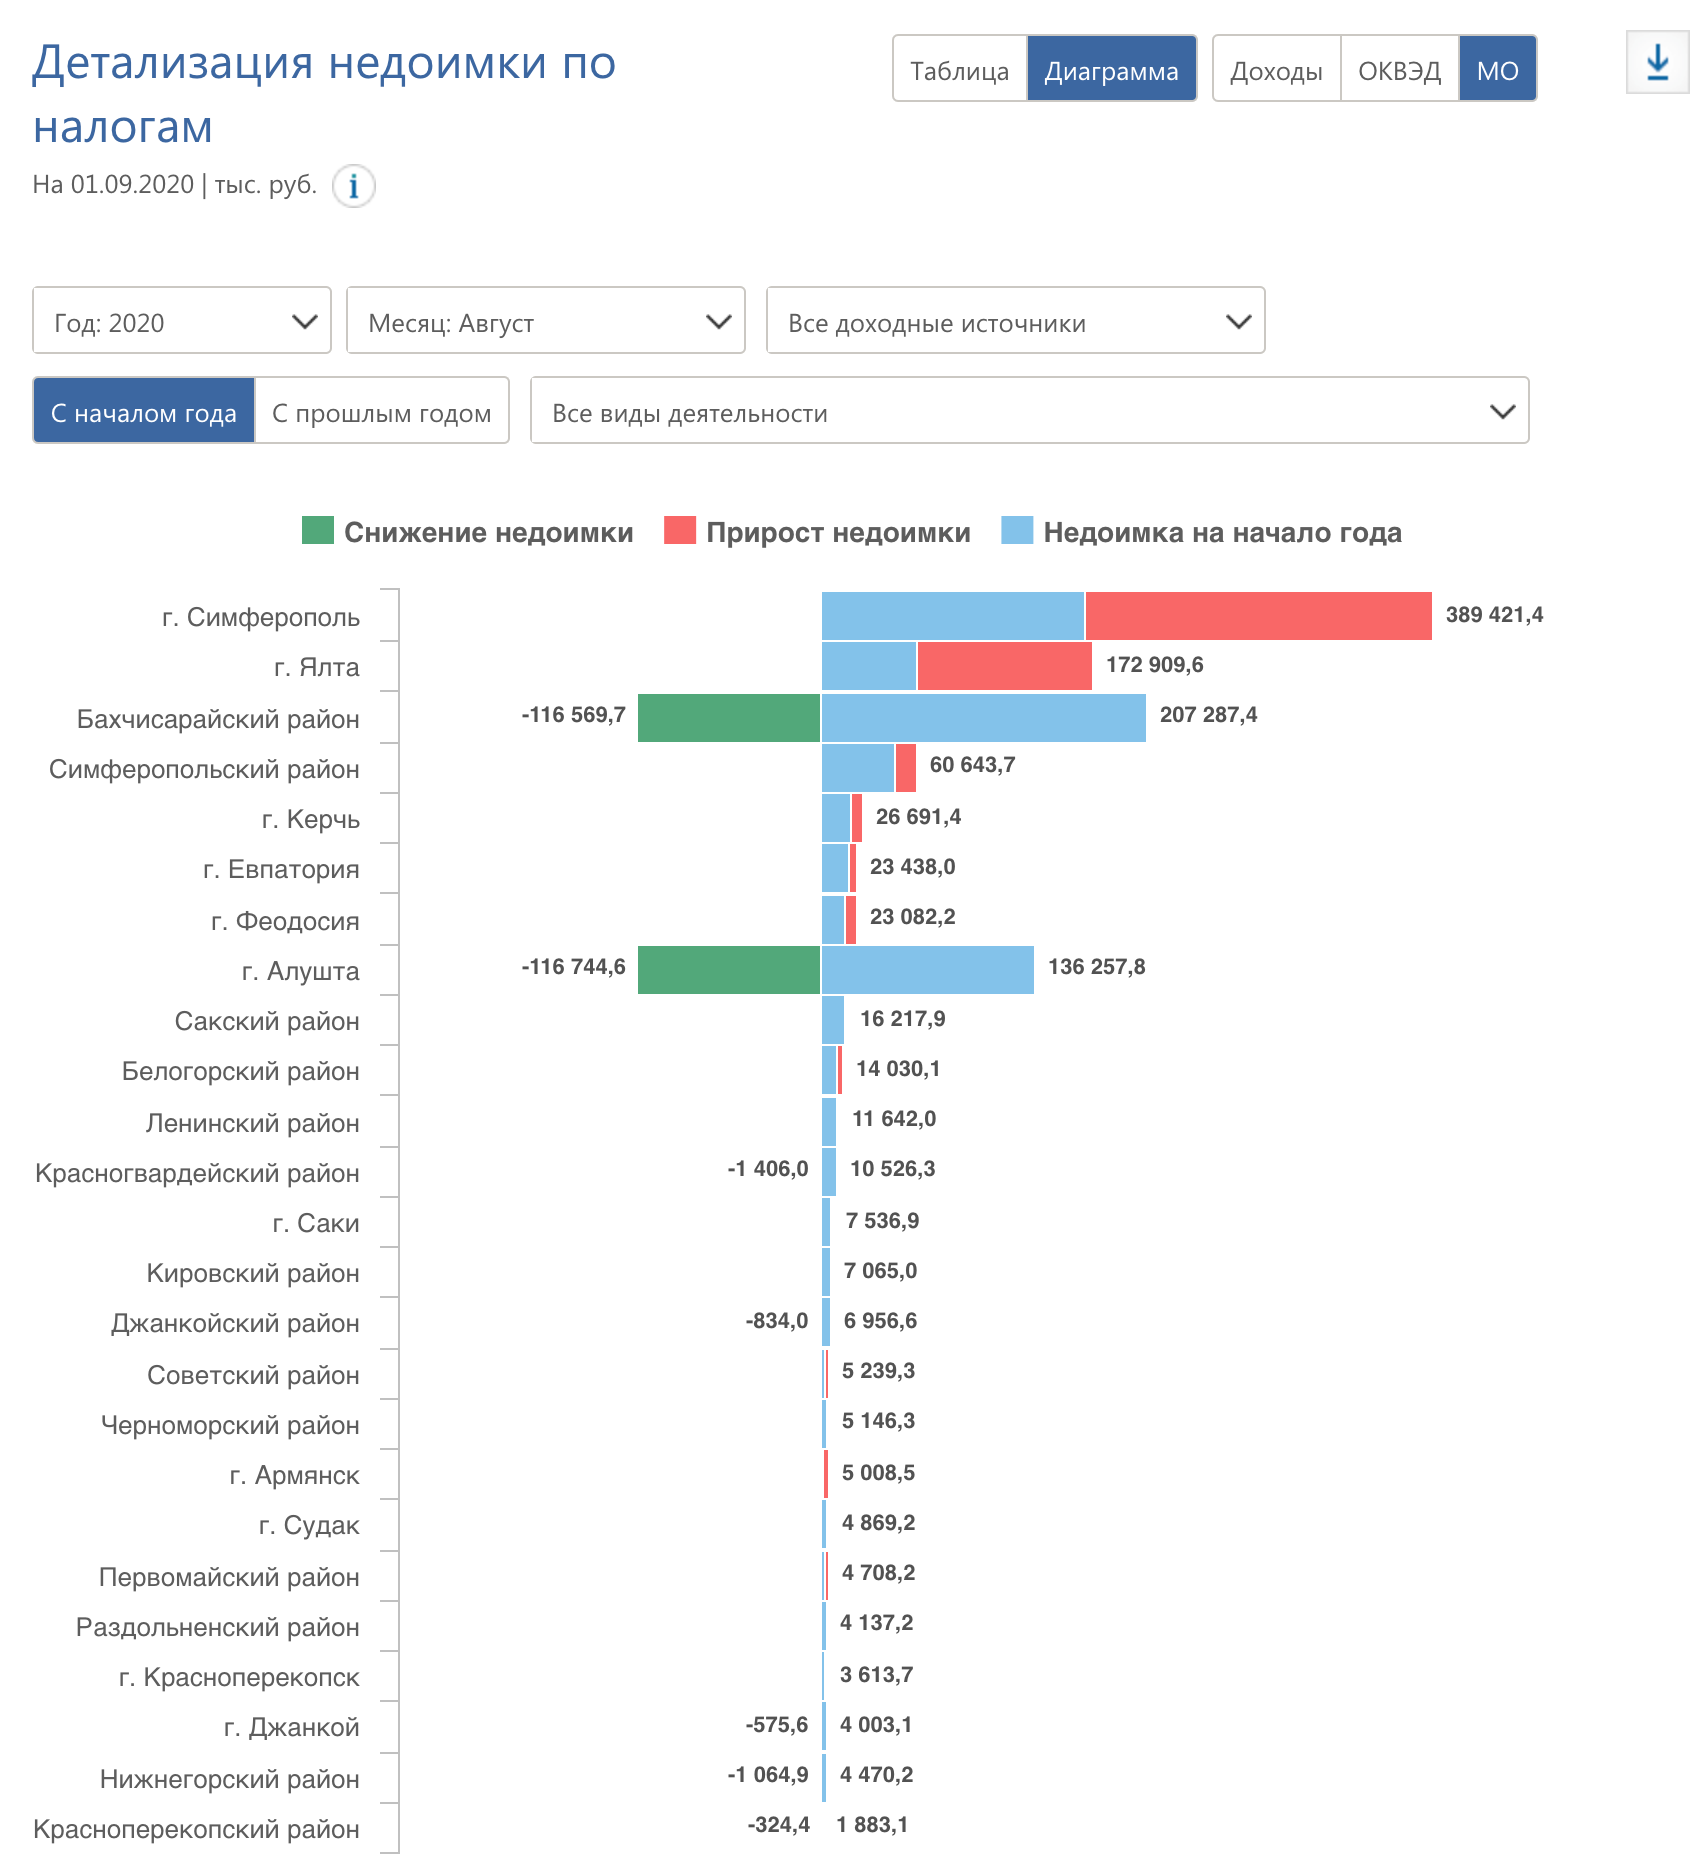Switch to the 'Доходы' tab

tap(1276, 70)
